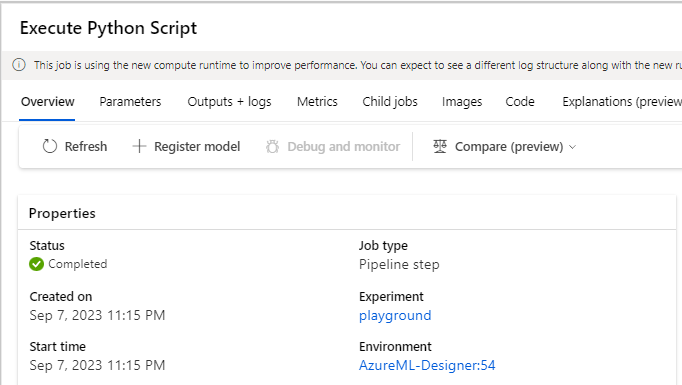Viewport: 682px width, 385px height.
Task: Open the playground experiment link
Action: (x=395, y=315)
